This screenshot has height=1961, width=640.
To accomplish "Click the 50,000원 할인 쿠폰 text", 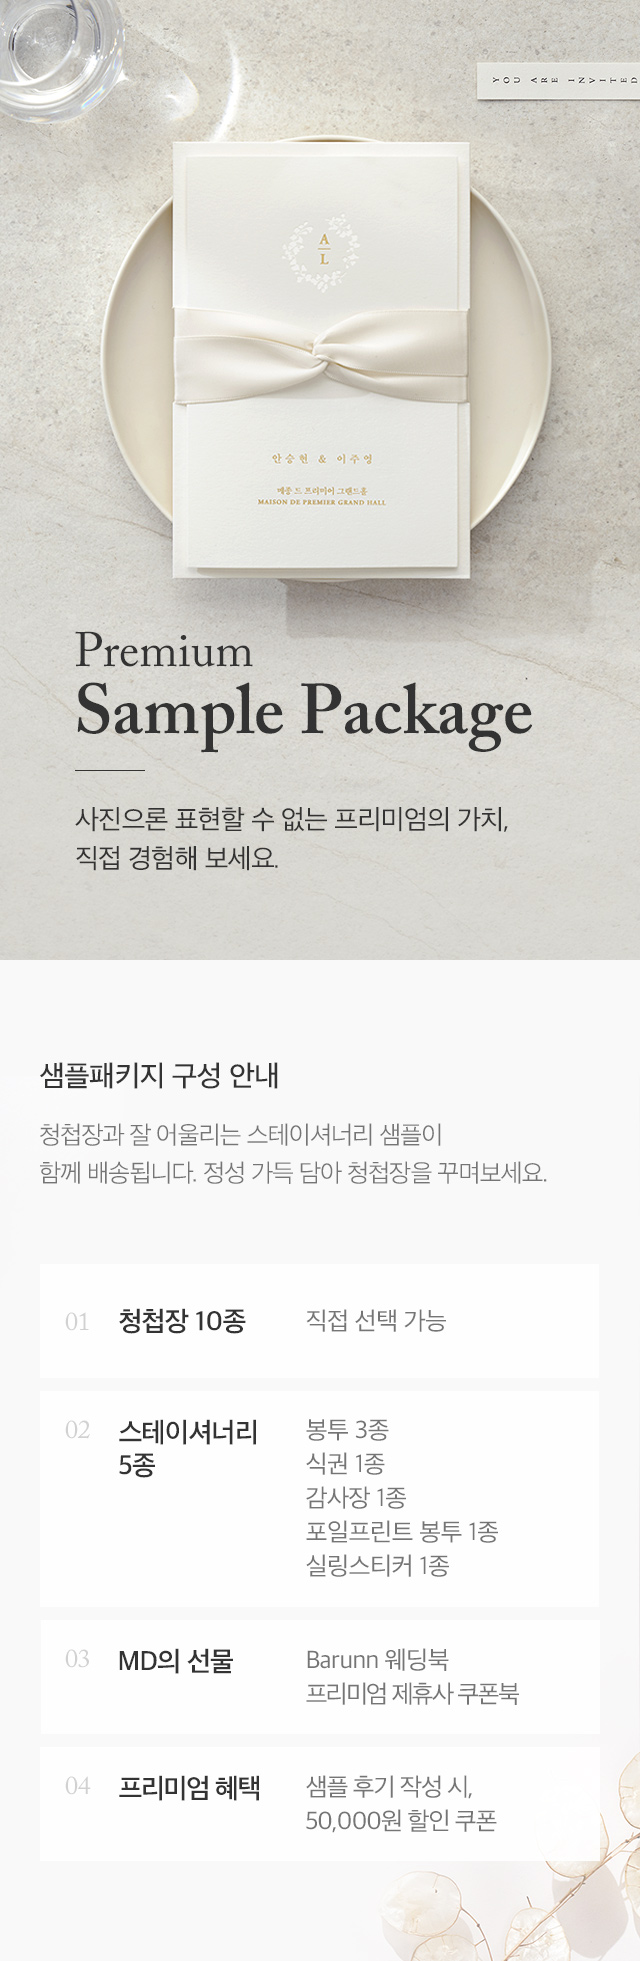I will (401, 1820).
